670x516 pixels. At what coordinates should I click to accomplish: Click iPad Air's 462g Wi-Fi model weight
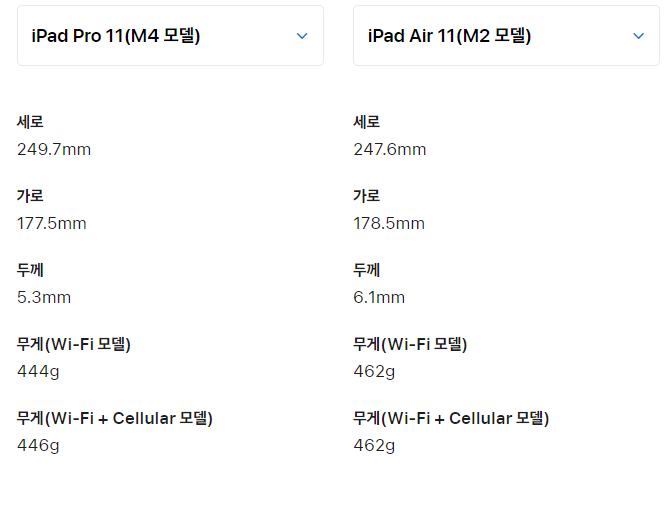point(374,372)
